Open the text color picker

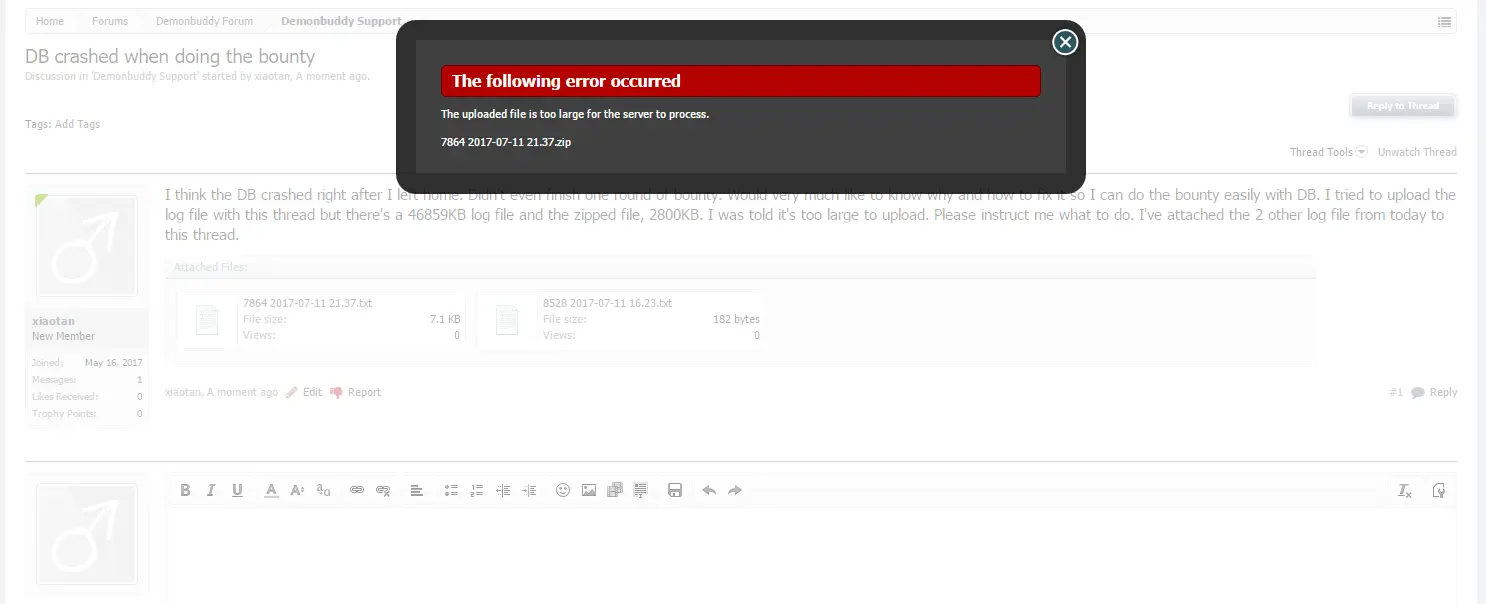pos(271,490)
